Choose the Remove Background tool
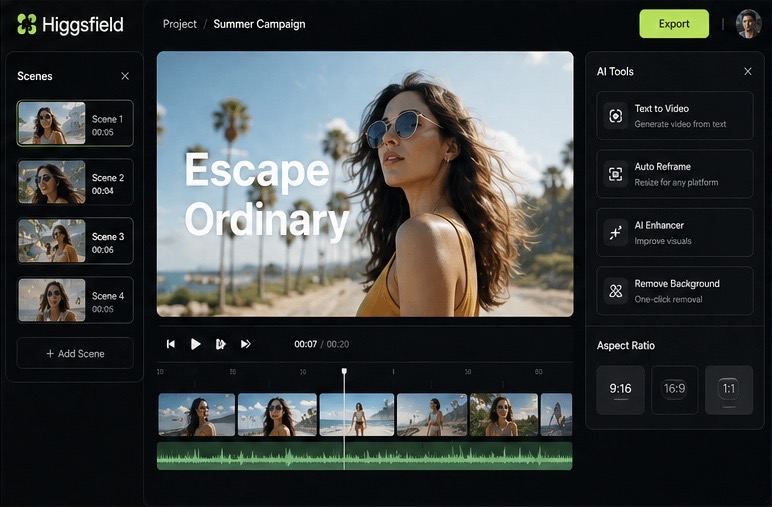This screenshot has height=507, width=772. tap(674, 291)
